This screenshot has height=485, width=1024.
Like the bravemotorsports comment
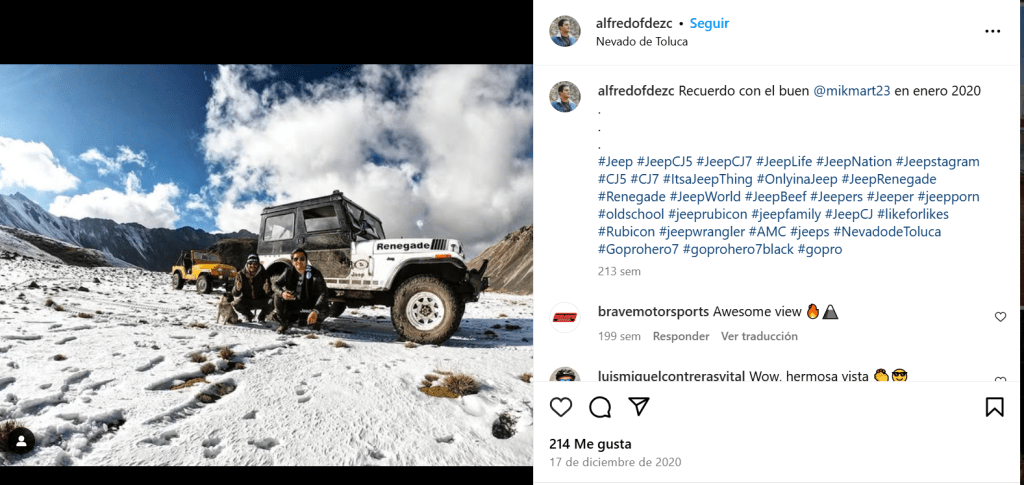pyautogui.click(x=1000, y=317)
